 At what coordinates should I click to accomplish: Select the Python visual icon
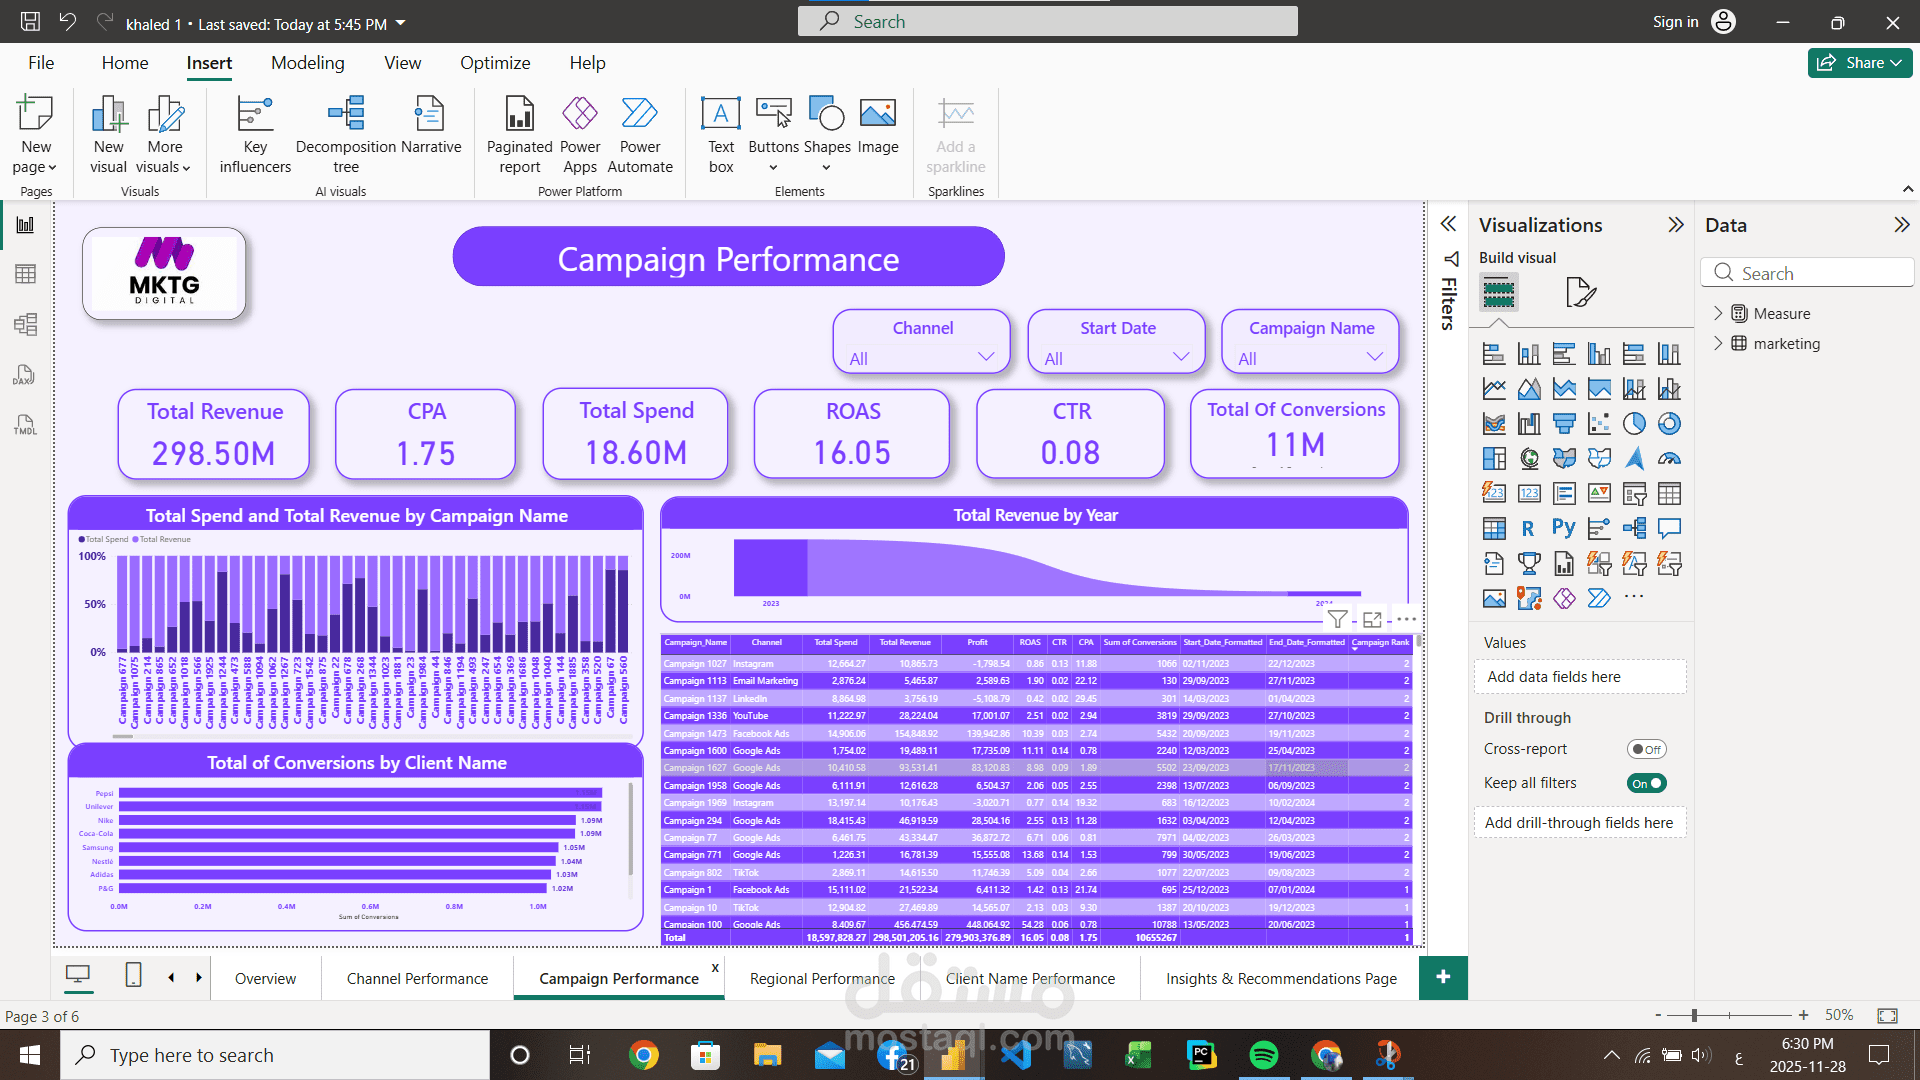(1564, 528)
